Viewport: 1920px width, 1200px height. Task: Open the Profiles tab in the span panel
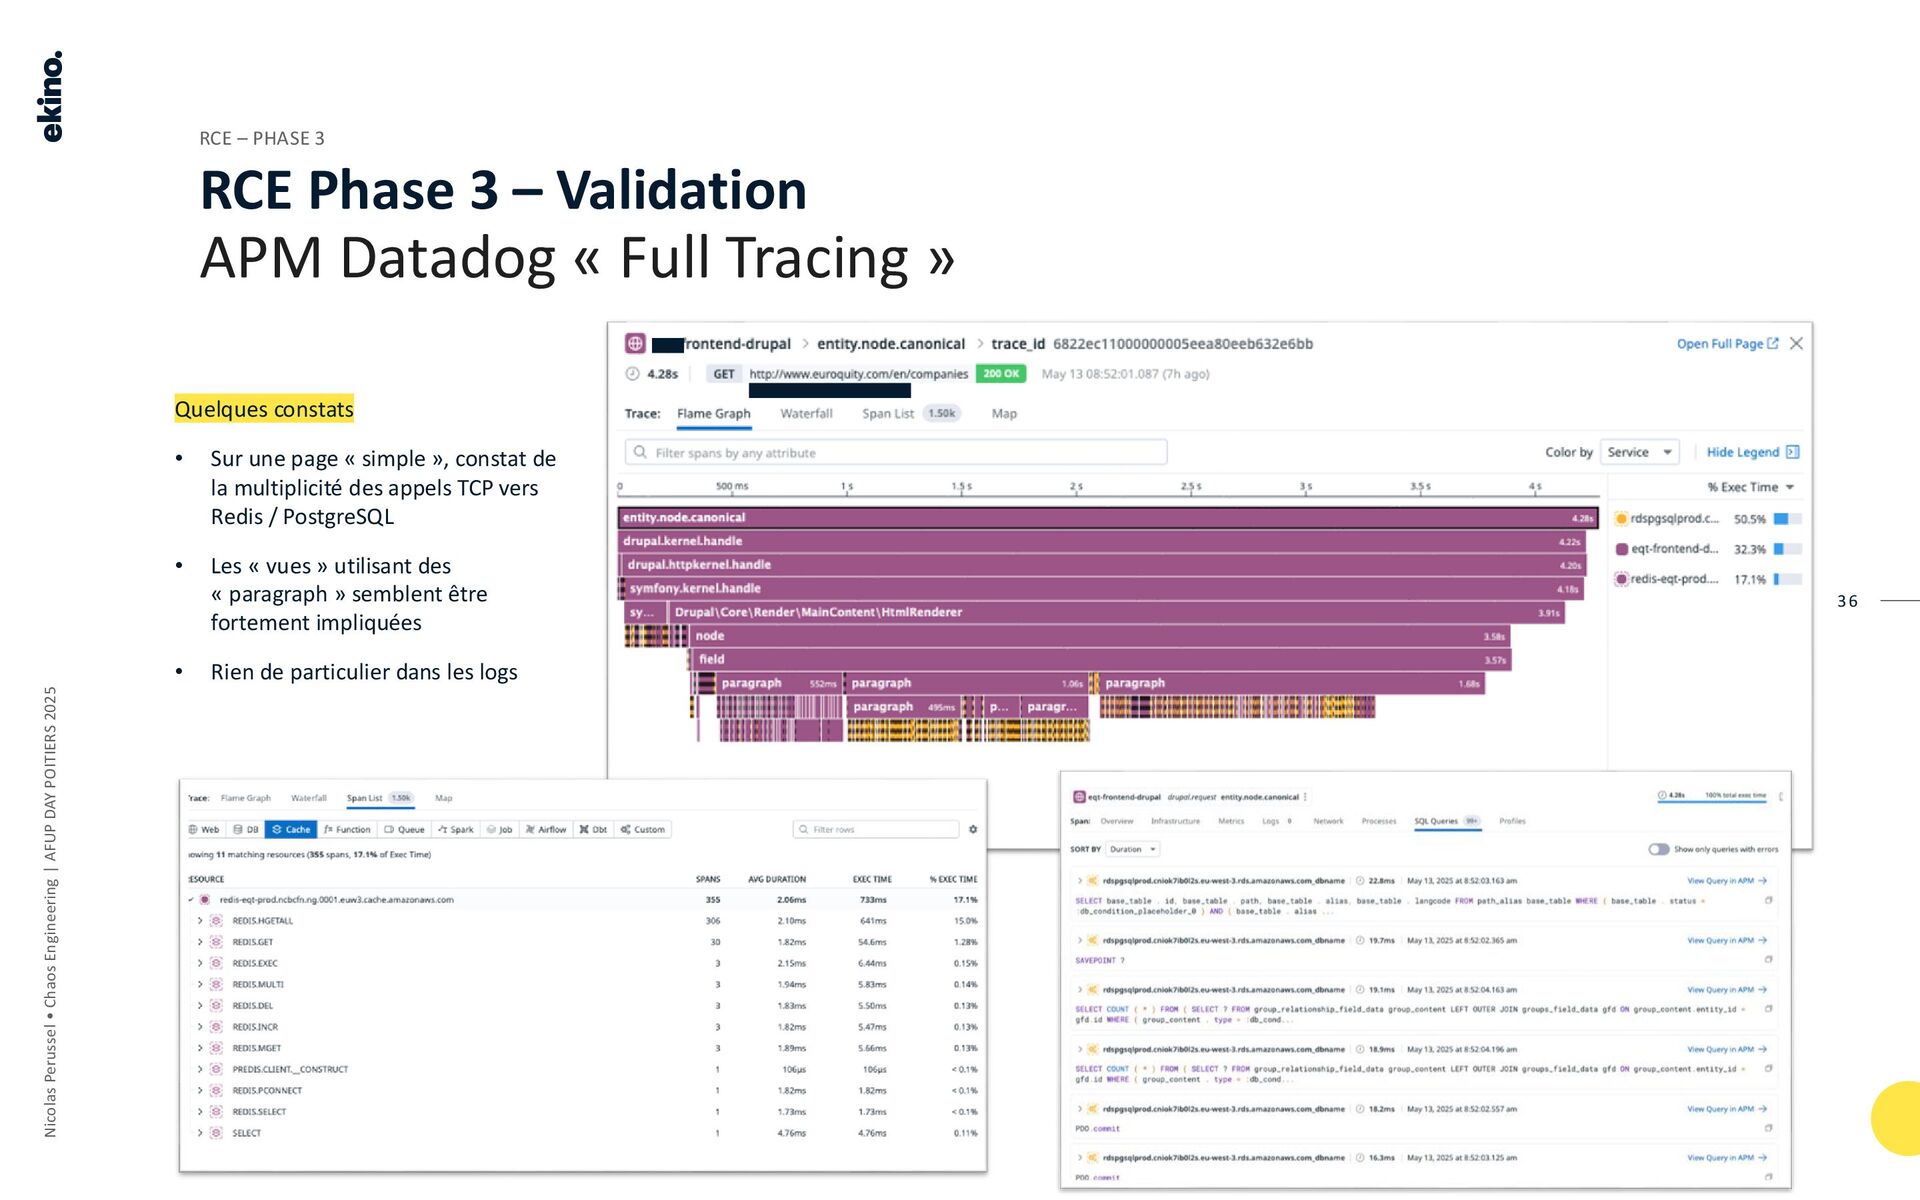1512,821
